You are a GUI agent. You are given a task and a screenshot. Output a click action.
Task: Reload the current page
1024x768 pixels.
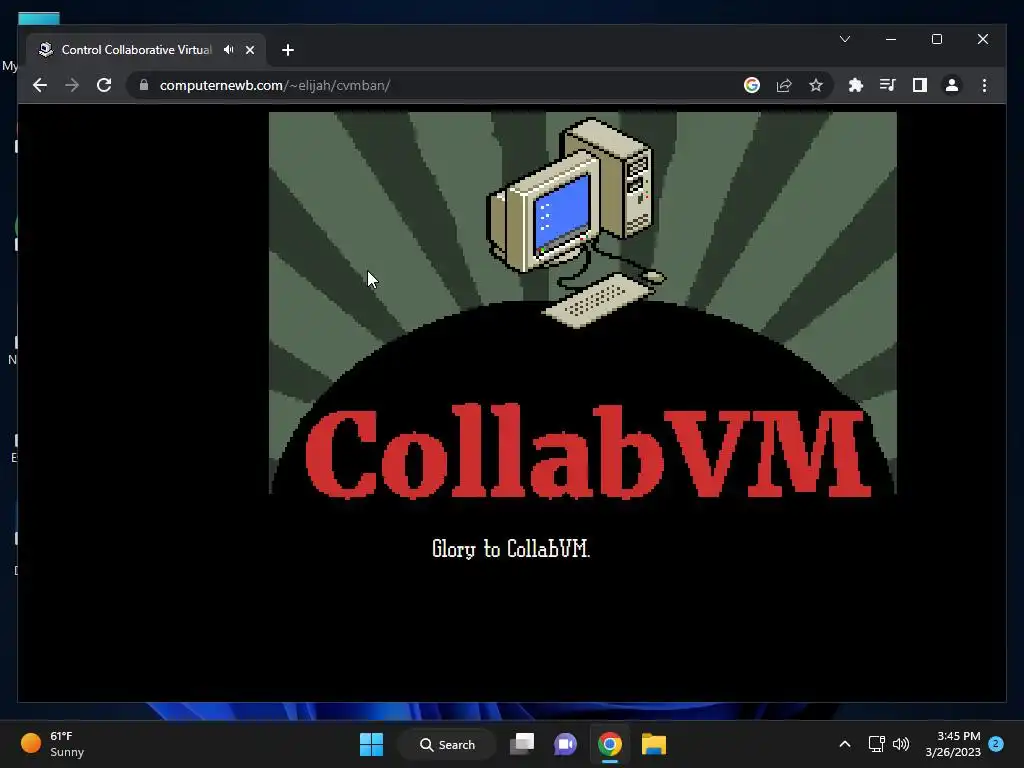(104, 86)
